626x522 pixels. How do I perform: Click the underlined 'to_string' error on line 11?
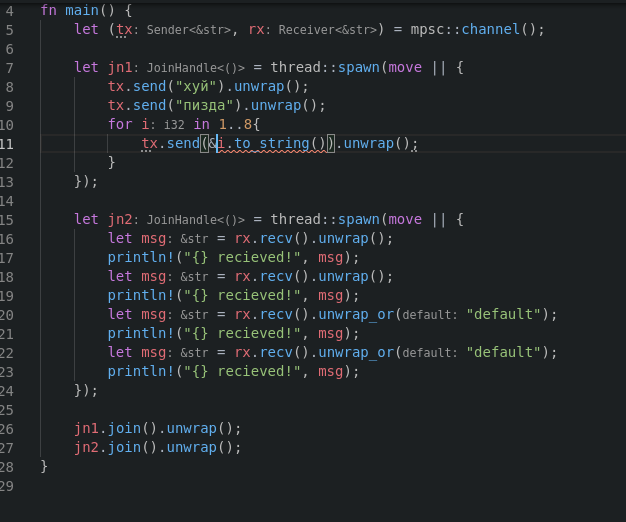coord(272,143)
